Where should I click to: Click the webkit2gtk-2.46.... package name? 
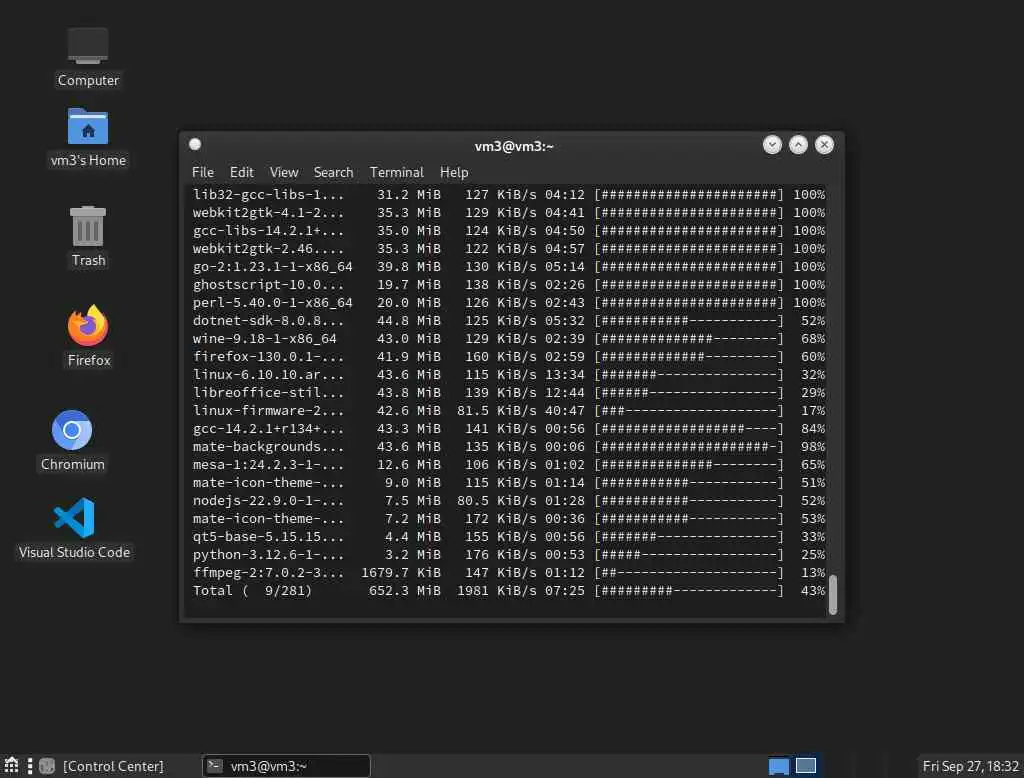tap(268, 249)
